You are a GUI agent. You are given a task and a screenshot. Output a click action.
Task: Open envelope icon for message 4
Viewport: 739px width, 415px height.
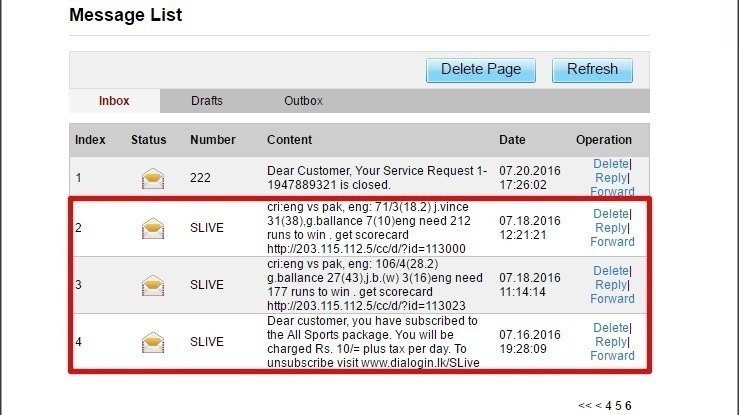[153, 342]
